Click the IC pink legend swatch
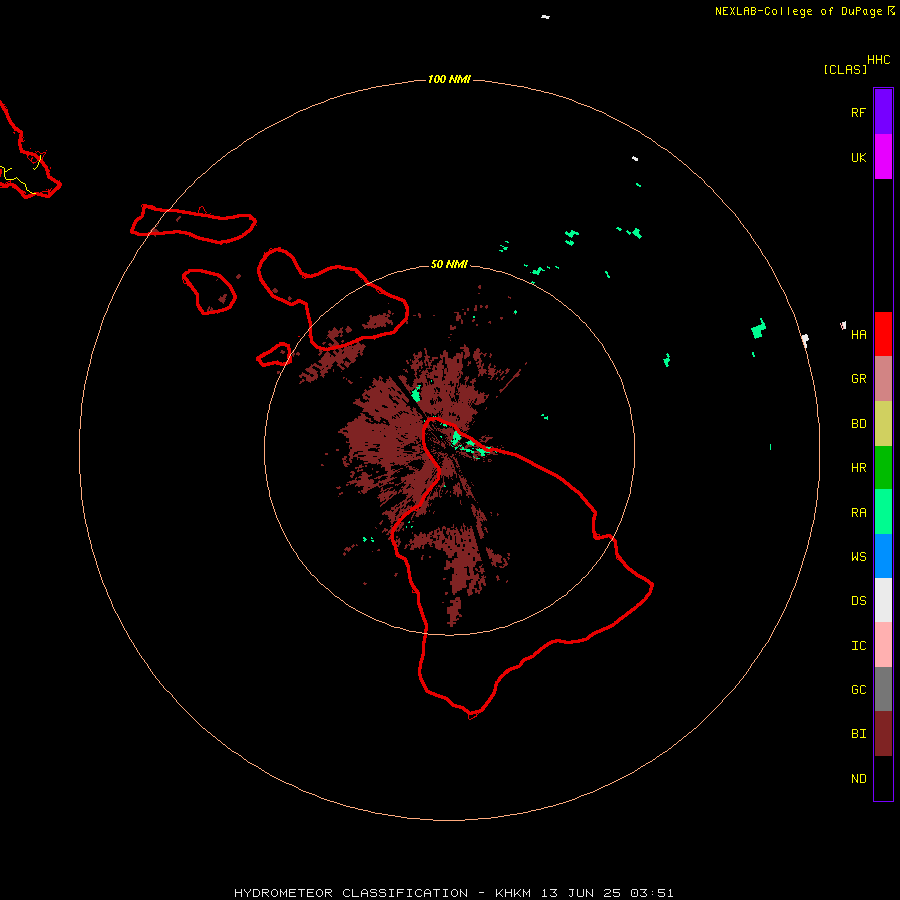The height and width of the screenshot is (900, 900). [x=883, y=645]
